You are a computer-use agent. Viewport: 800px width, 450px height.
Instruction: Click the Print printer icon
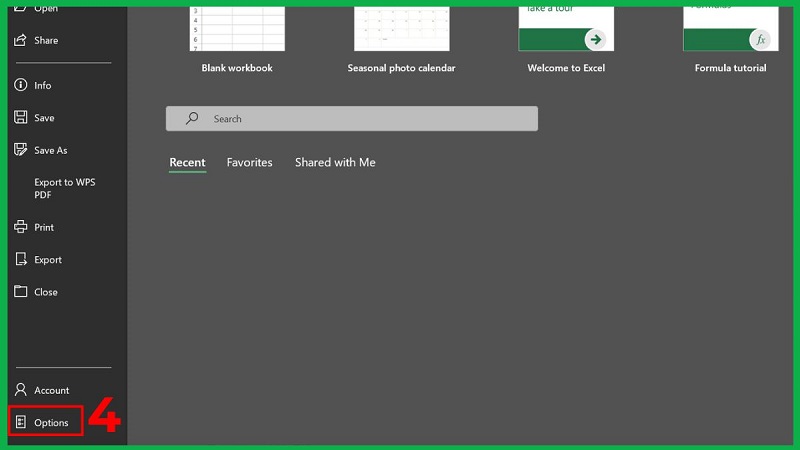[21, 227]
